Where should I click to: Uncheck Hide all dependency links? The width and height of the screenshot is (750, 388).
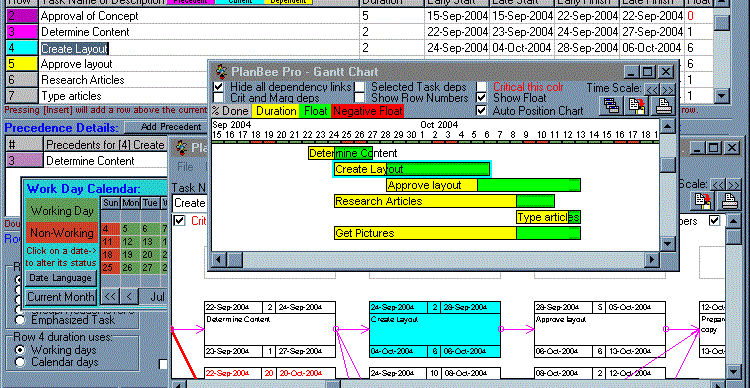pos(218,87)
